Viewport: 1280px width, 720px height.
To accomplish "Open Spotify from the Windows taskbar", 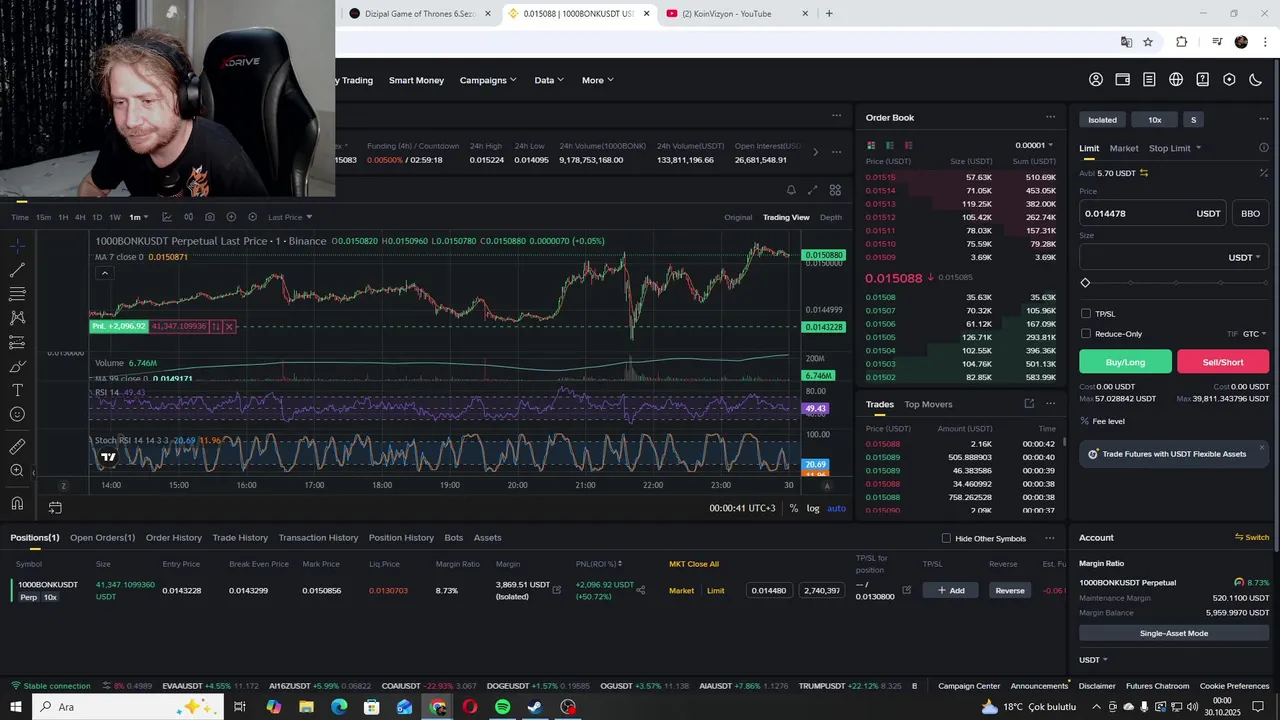I will (502, 707).
